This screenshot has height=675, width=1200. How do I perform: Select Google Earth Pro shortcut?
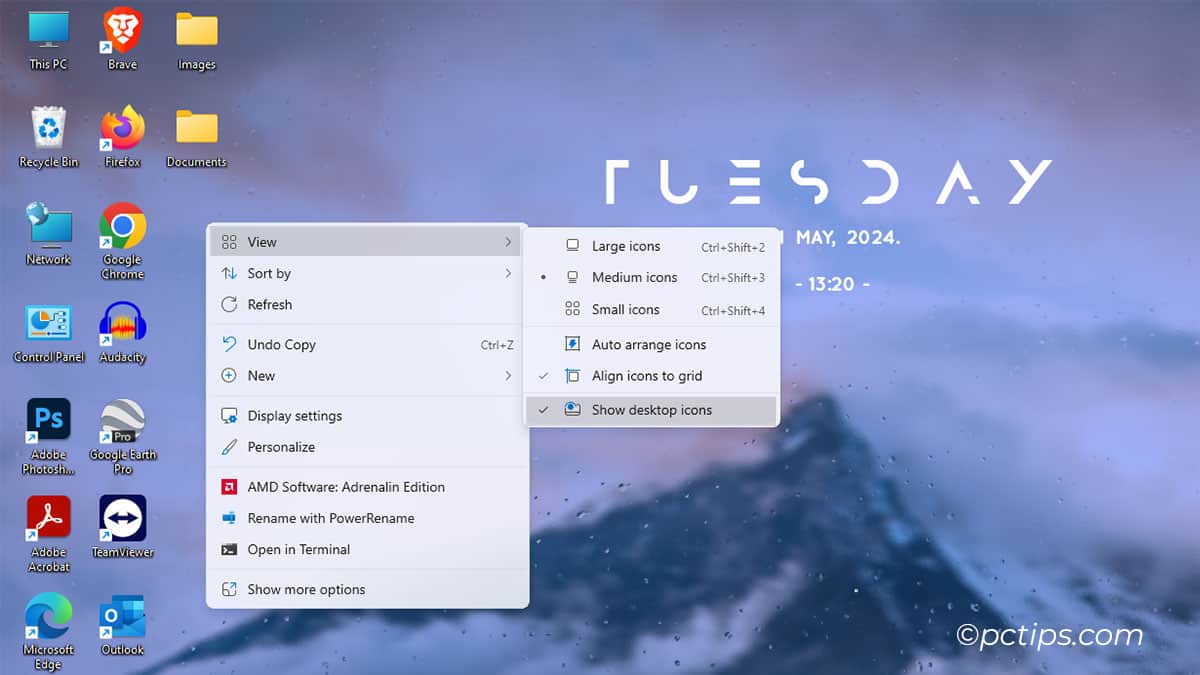[x=122, y=436]
